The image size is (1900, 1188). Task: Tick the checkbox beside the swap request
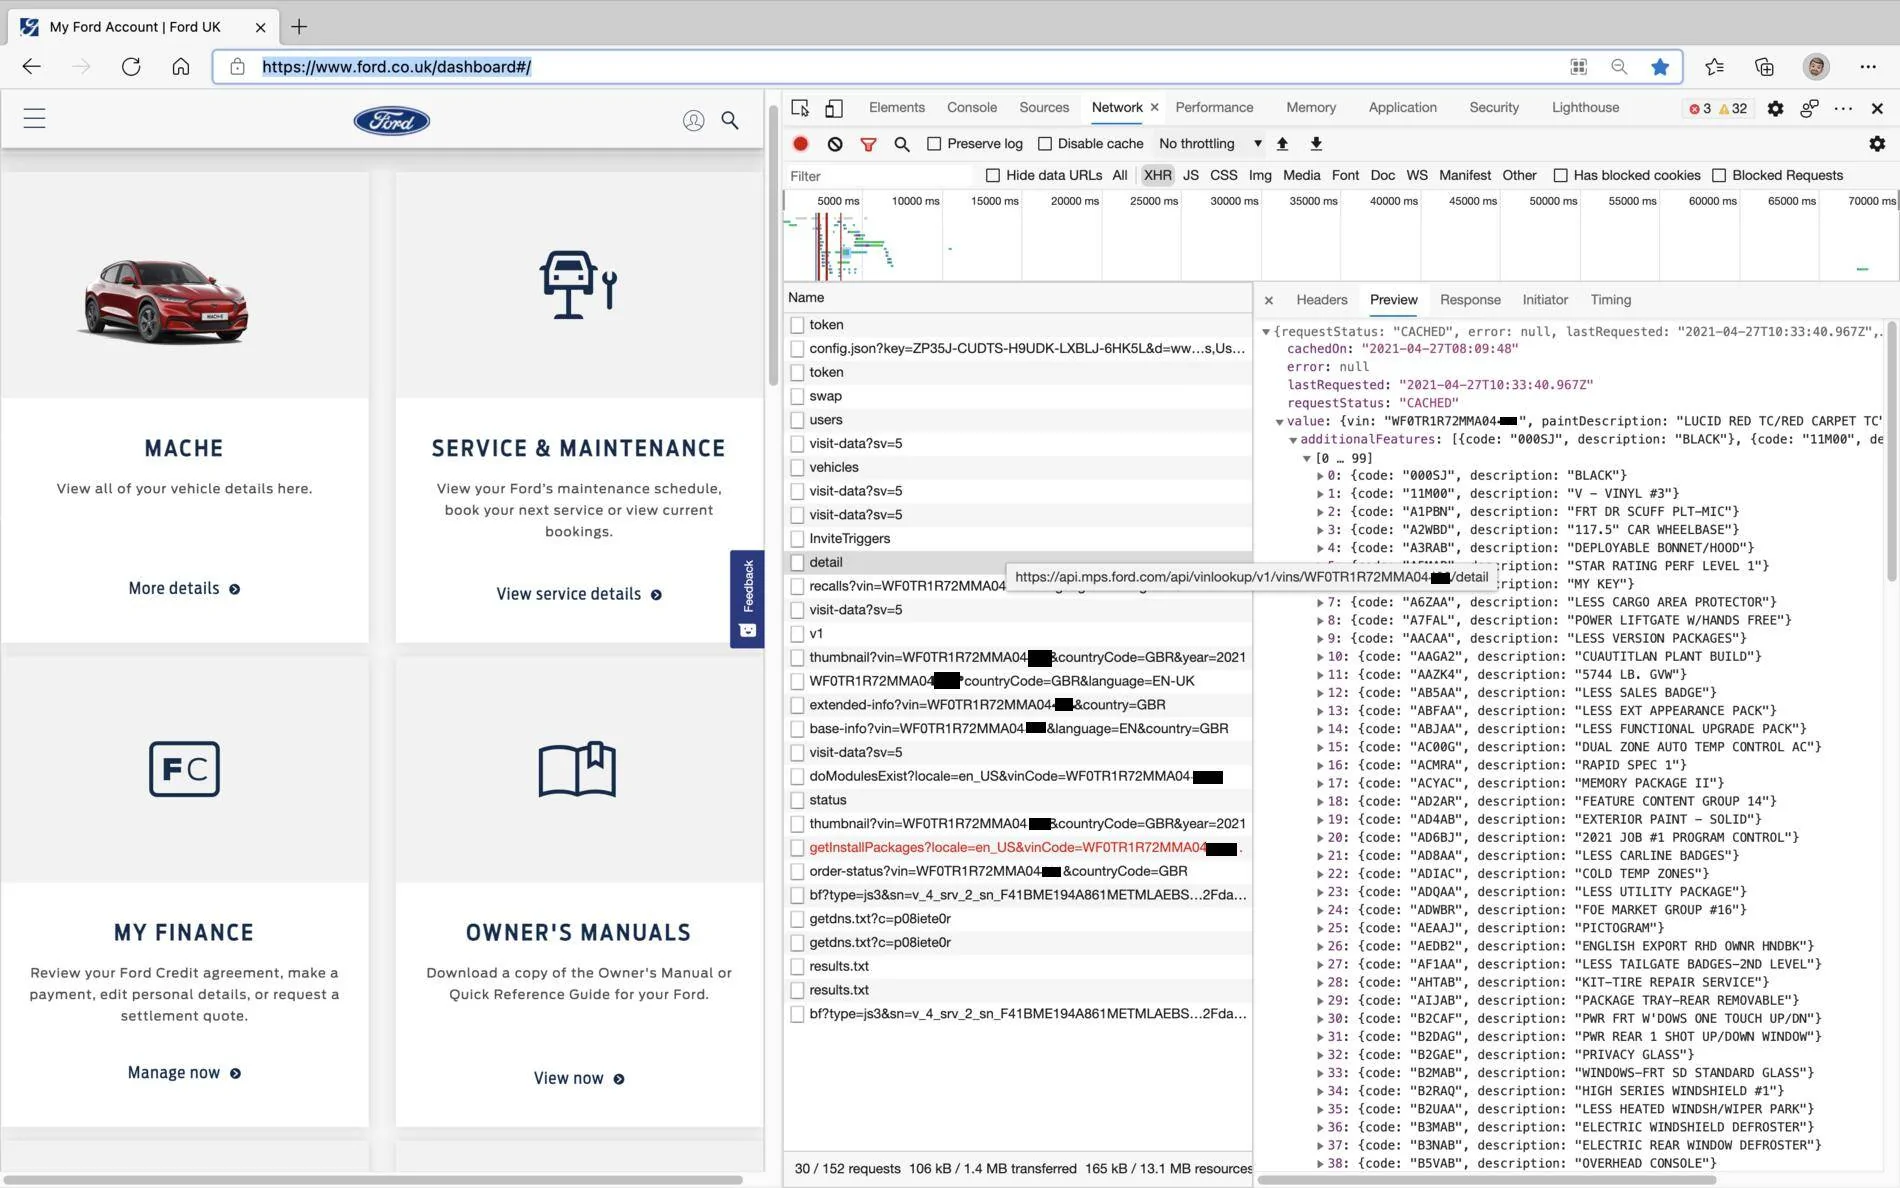[797, 396]
